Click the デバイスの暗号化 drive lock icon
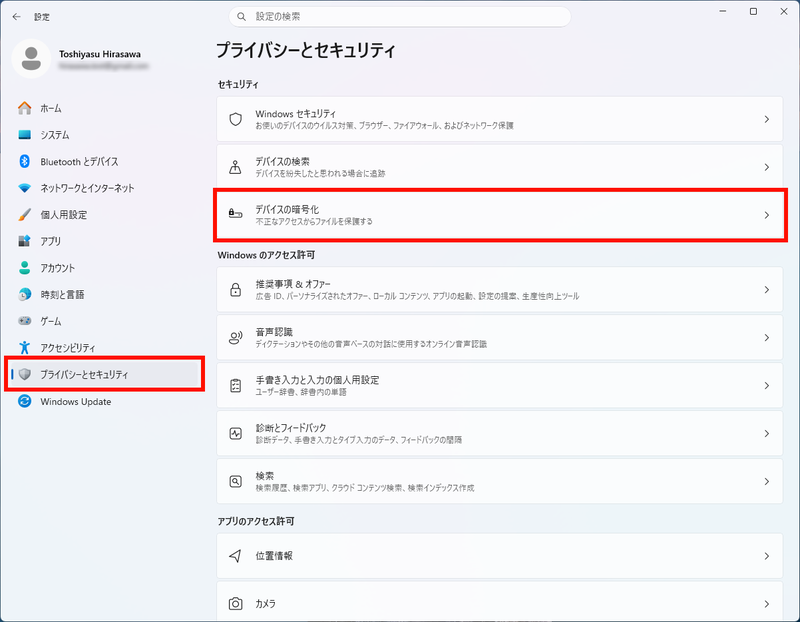This screenshot has height=622, width=800. 235,213
